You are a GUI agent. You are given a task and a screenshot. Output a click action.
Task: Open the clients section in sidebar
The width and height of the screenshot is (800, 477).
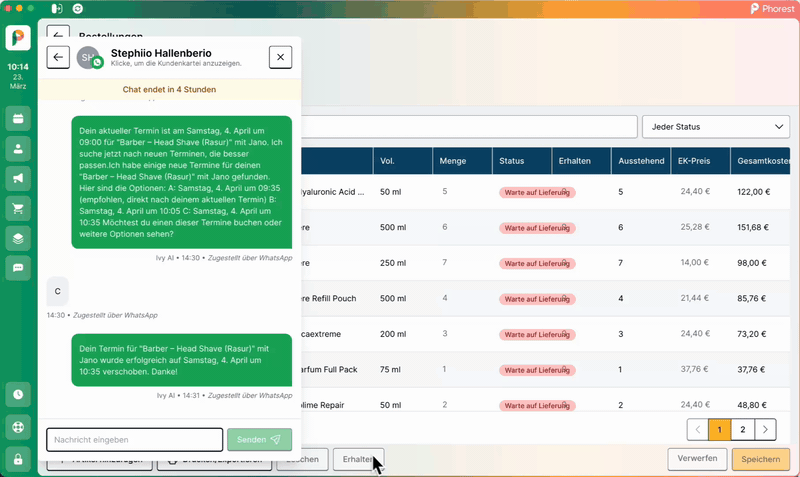18,149
